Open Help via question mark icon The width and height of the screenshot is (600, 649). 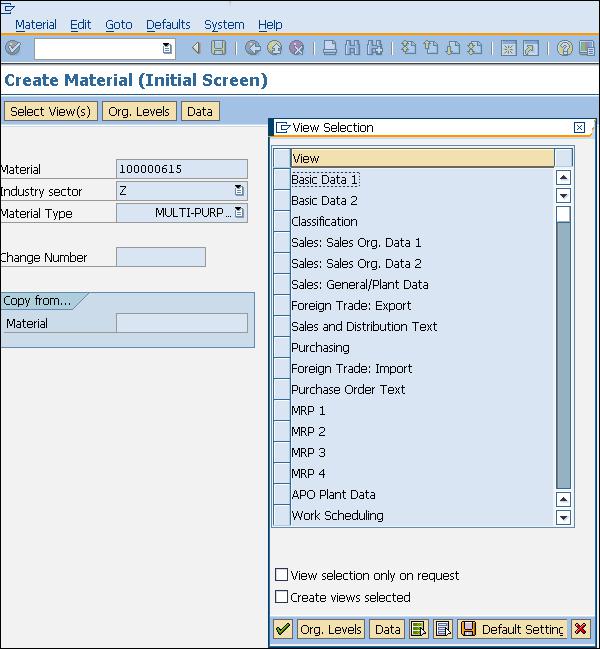click(x=565, y=48)
